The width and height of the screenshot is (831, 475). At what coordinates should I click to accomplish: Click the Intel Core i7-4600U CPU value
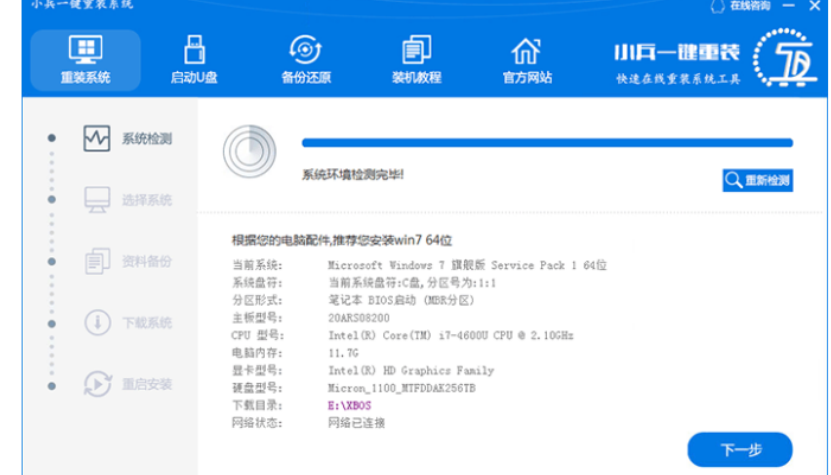click(450, 336)
